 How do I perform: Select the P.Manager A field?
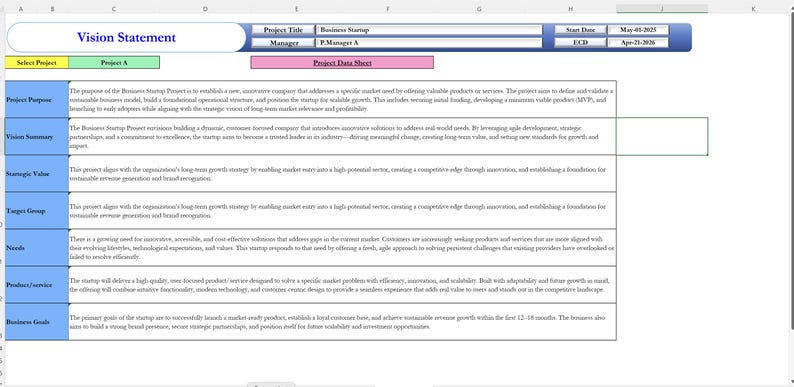[x=429, y=43]
